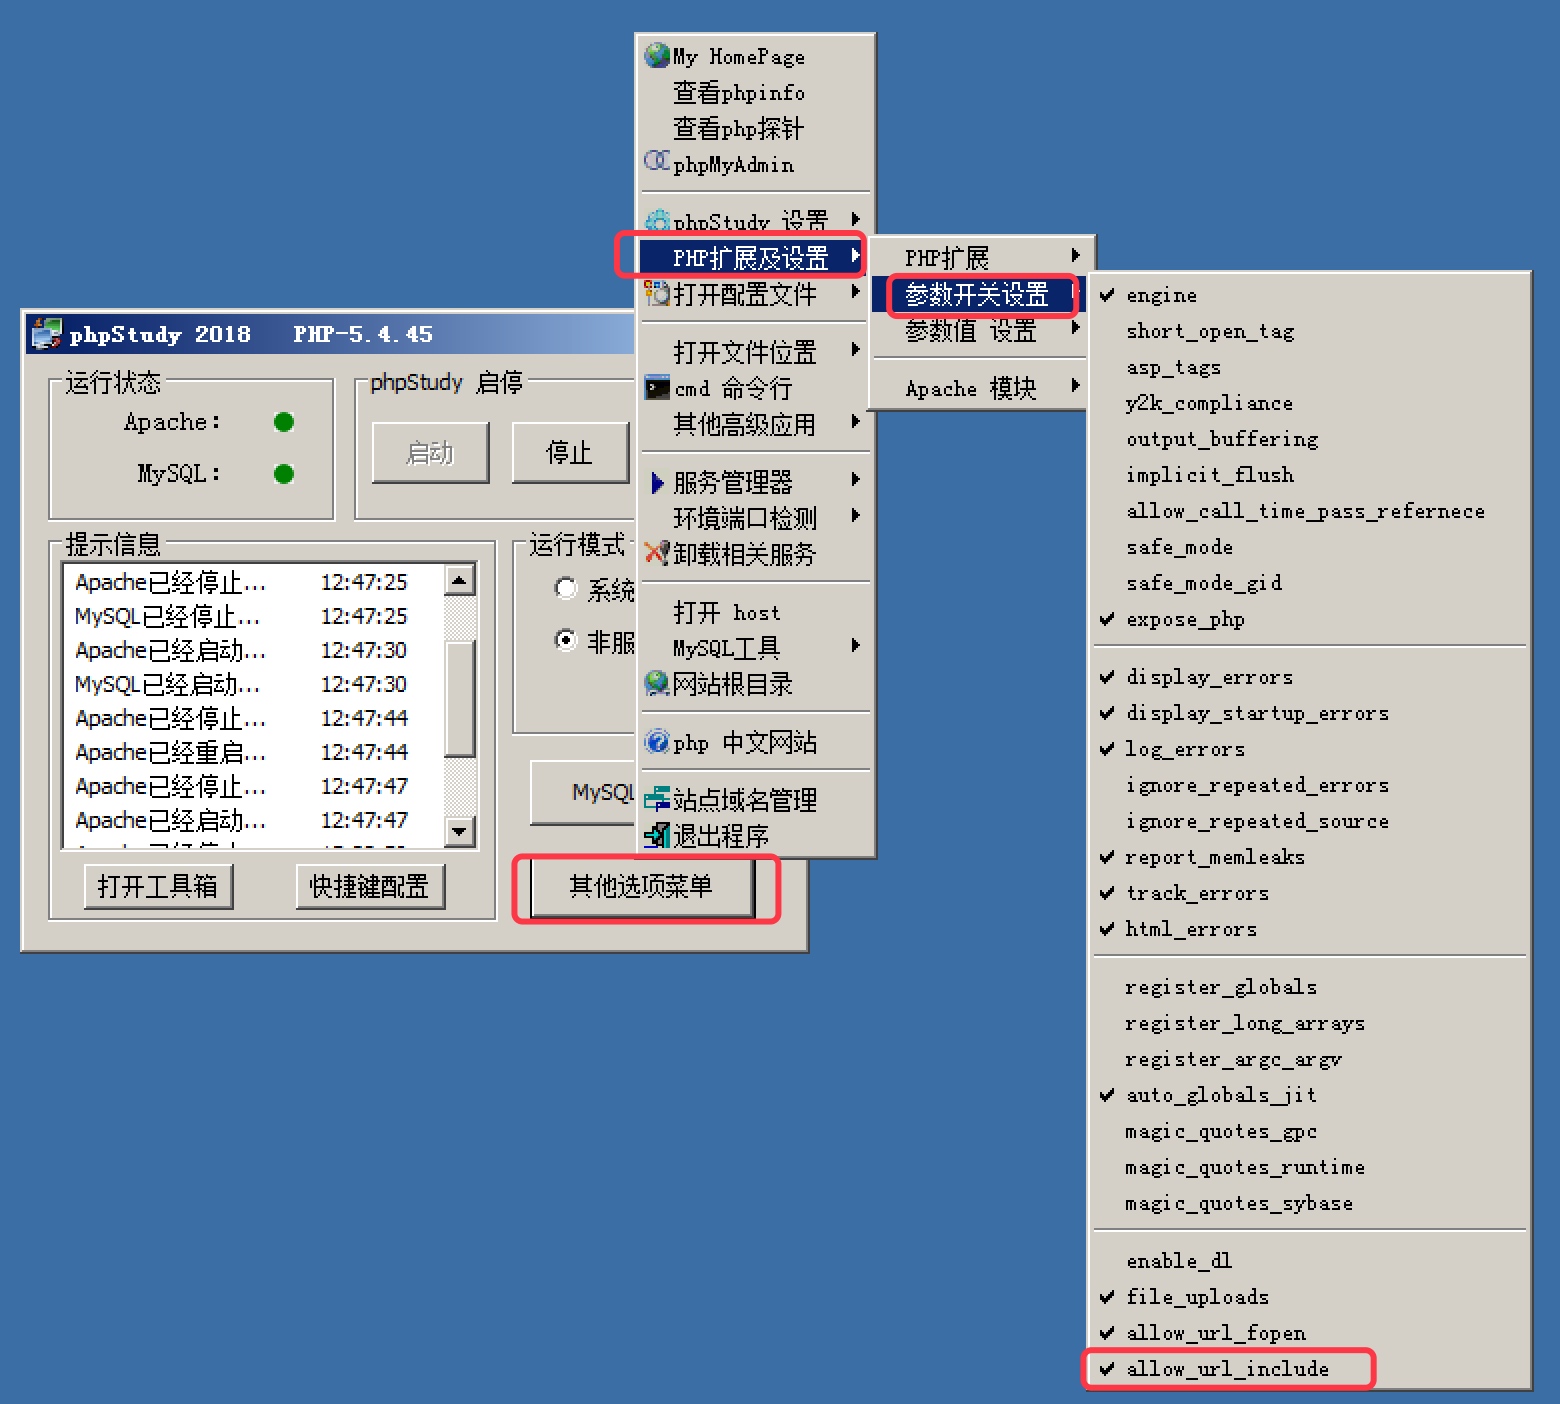Click the log list scrollbar thumb

[x=459, y=698]
